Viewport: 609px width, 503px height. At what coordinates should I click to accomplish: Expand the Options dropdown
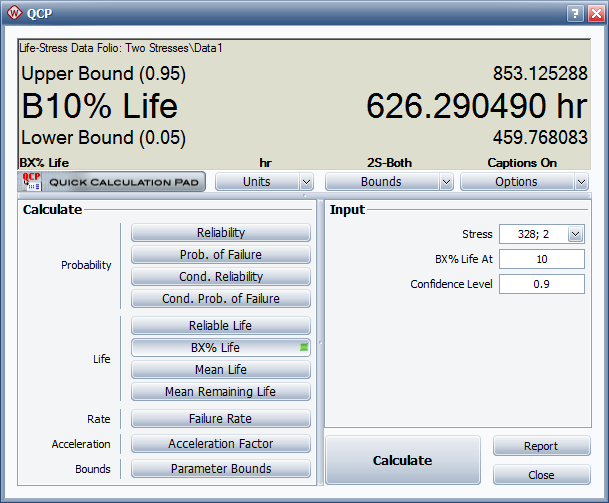tap(524, 182)
